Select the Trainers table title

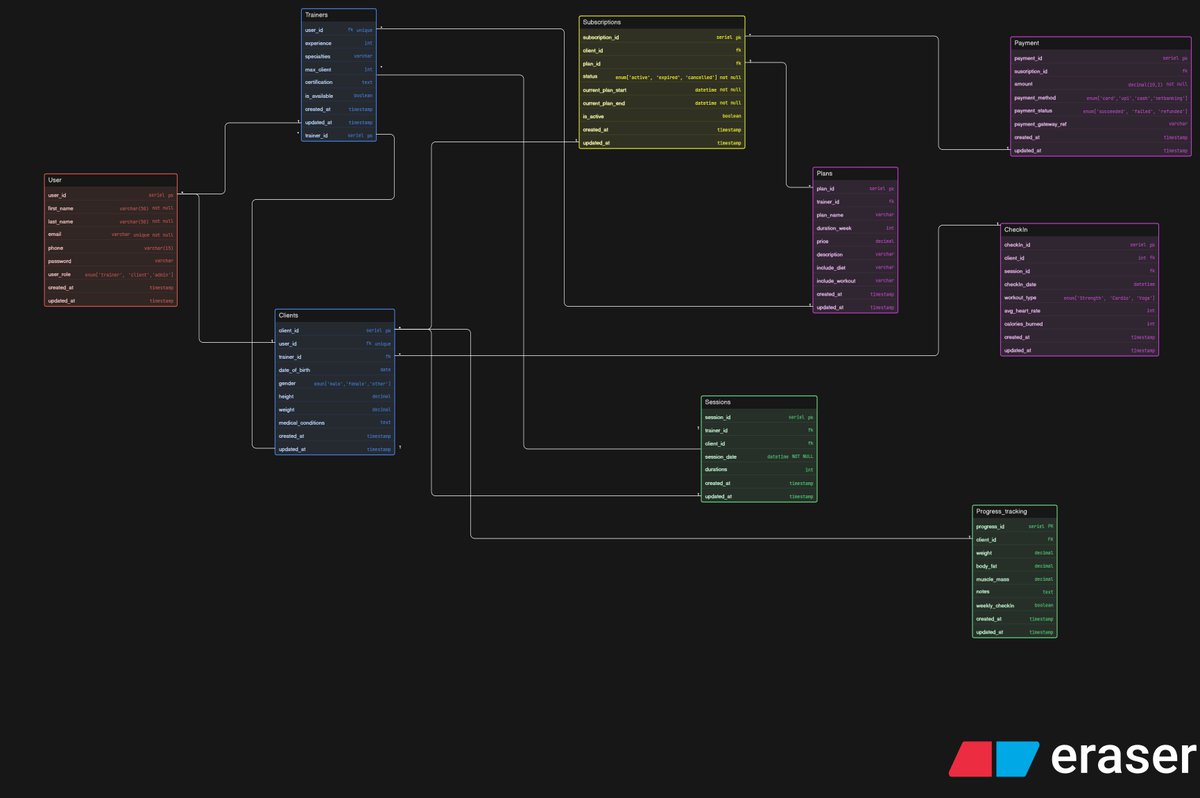316,15
